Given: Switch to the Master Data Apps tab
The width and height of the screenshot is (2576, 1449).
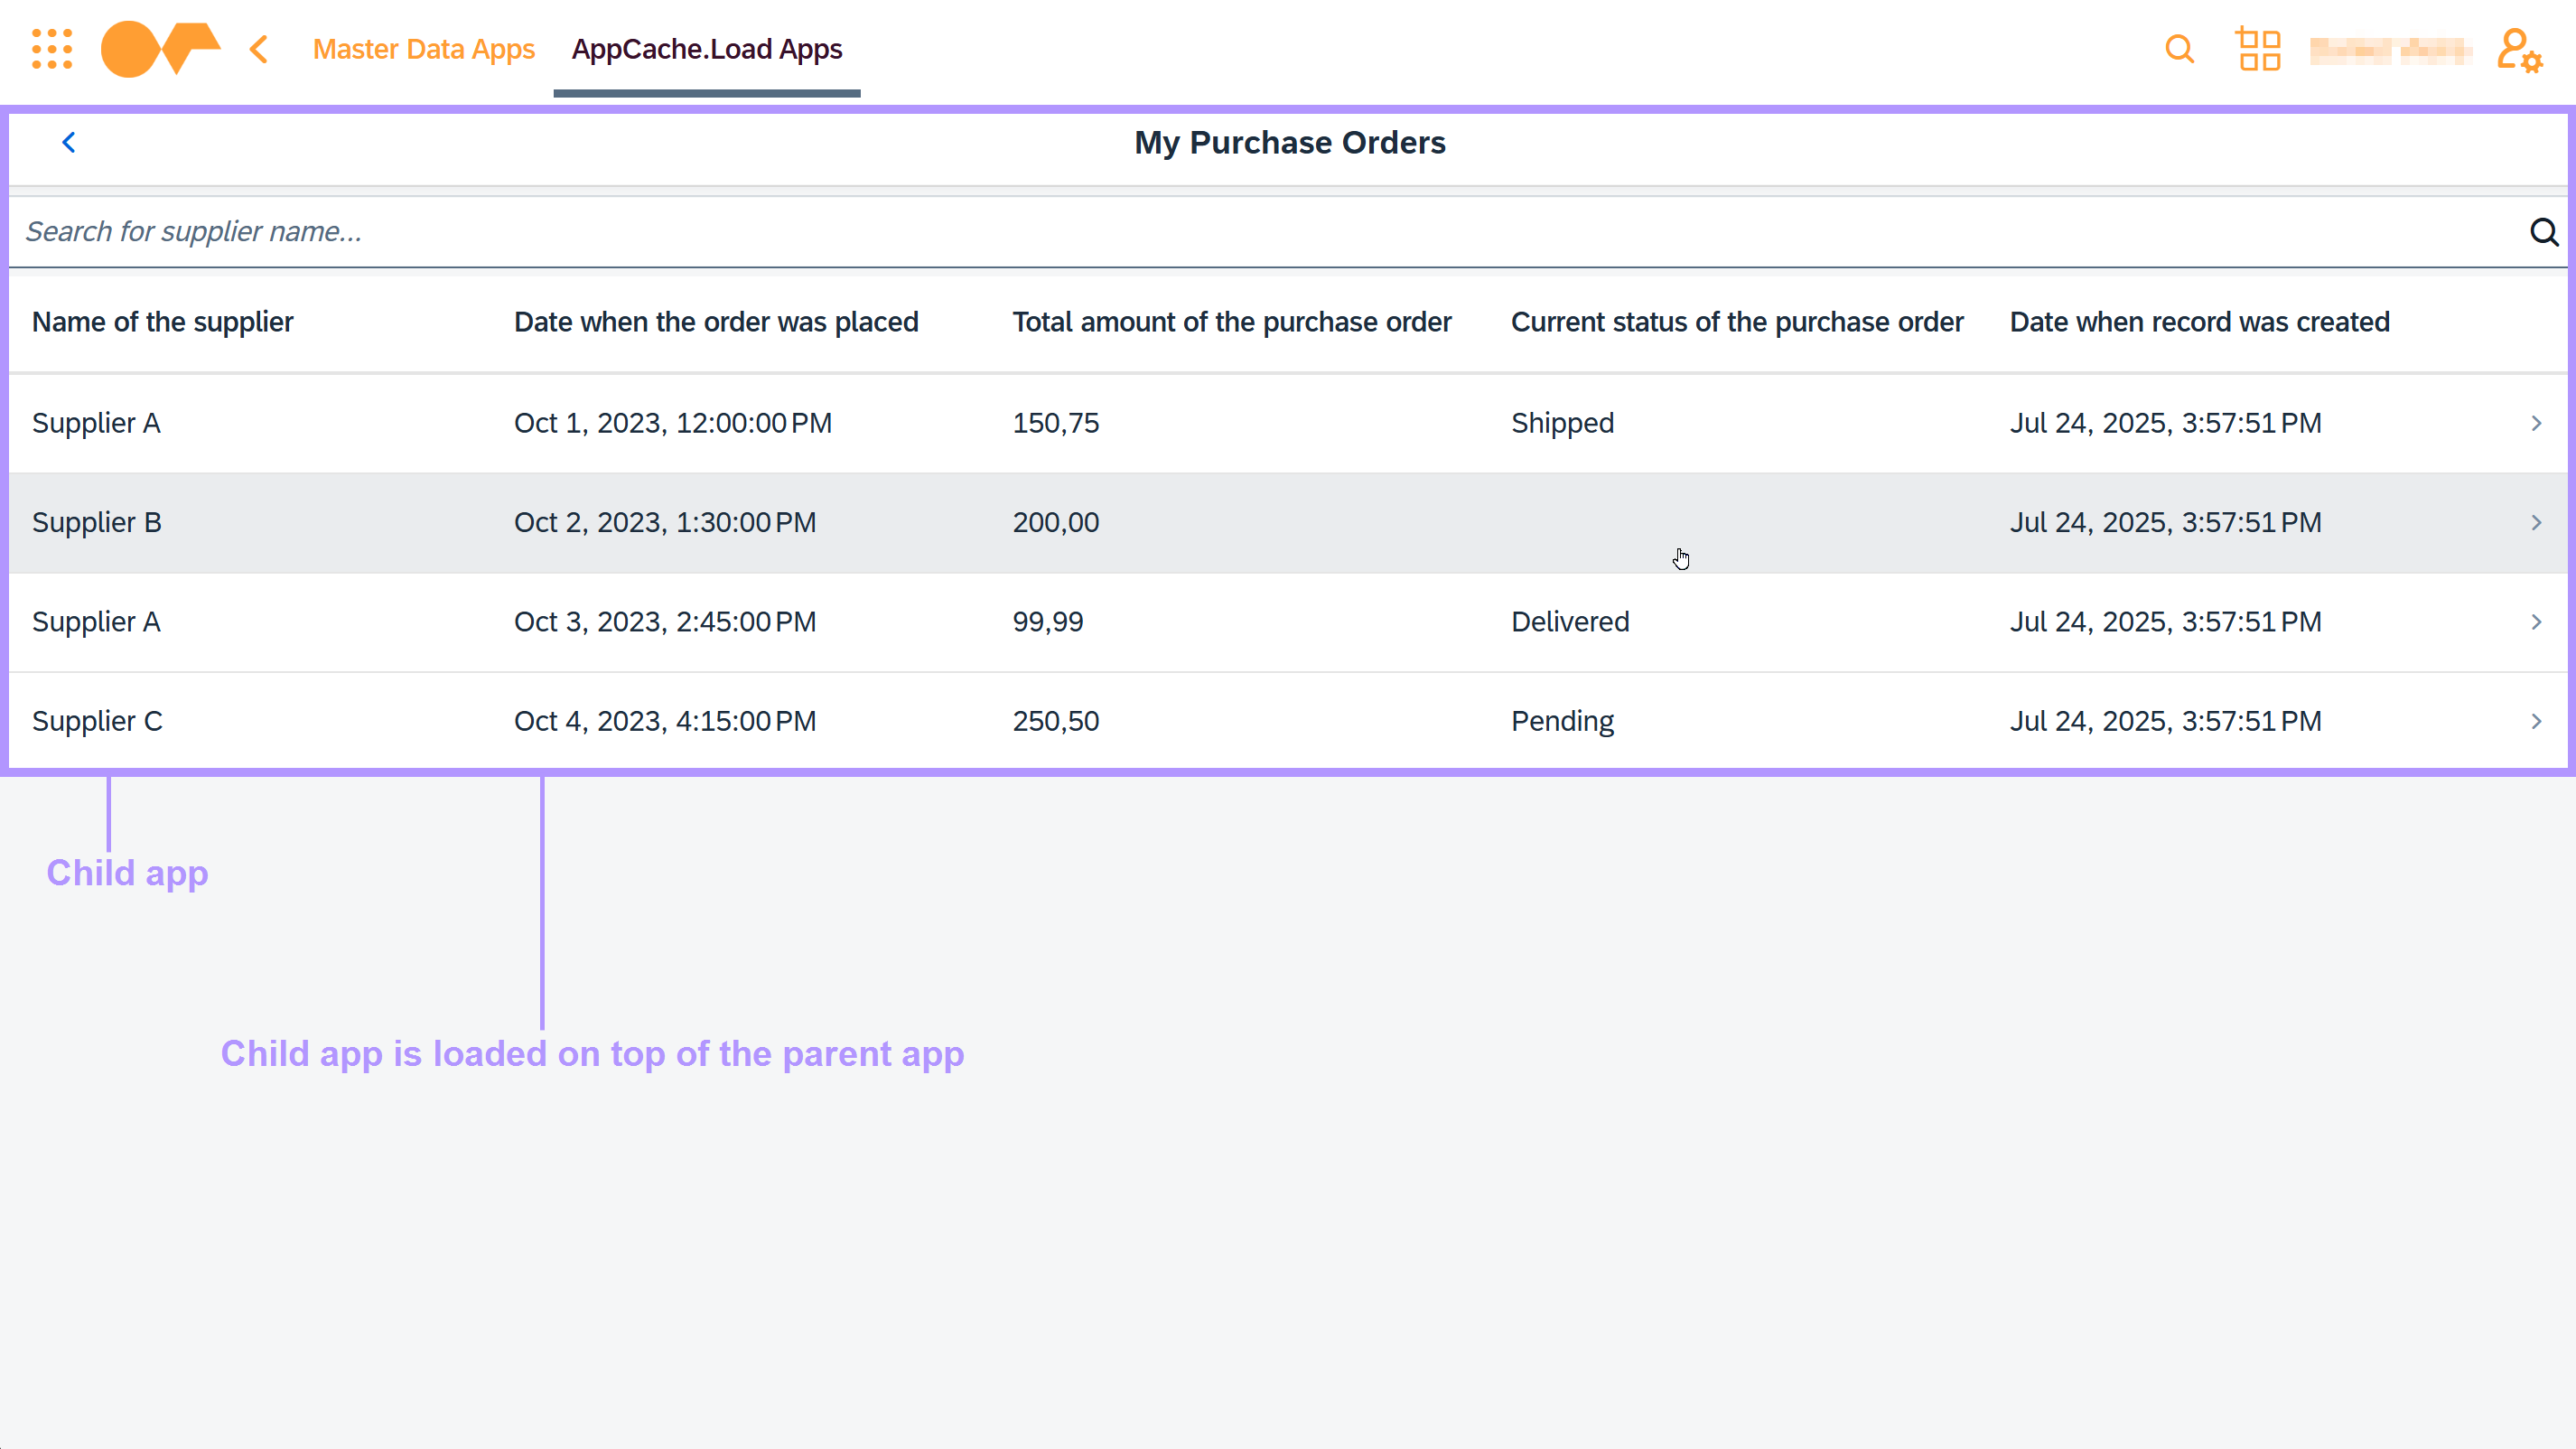Looking at the screenshot, I should click(424, 49).
